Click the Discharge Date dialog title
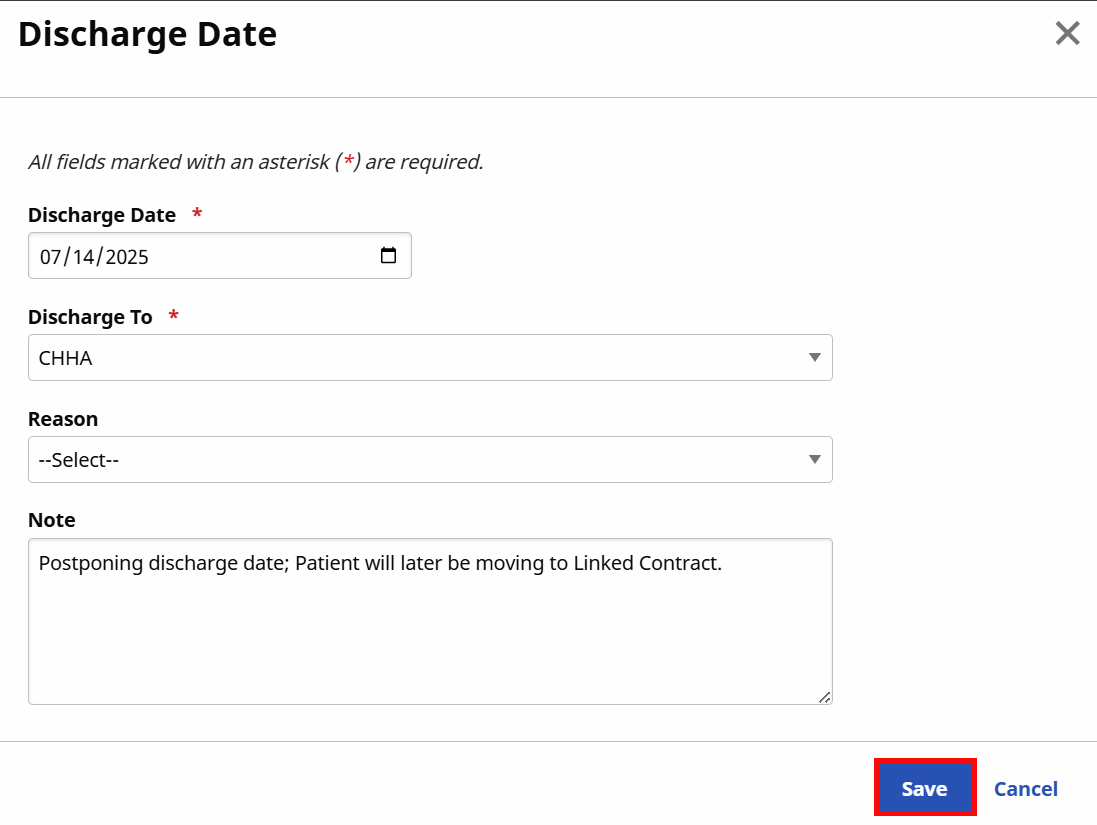Screen dimensions: 1097x825 tap(147, 33)
